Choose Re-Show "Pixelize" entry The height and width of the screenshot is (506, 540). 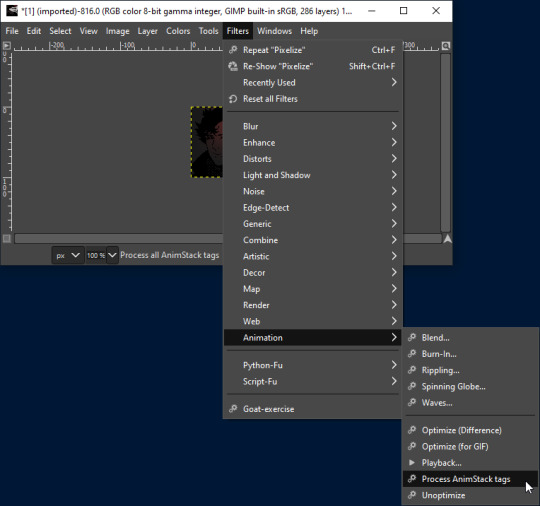pos(312,66)
